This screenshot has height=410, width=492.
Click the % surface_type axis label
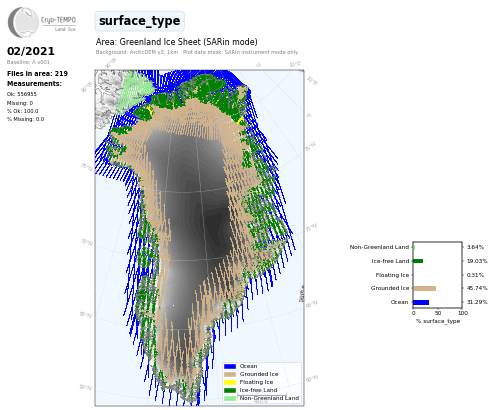[438, 321]
